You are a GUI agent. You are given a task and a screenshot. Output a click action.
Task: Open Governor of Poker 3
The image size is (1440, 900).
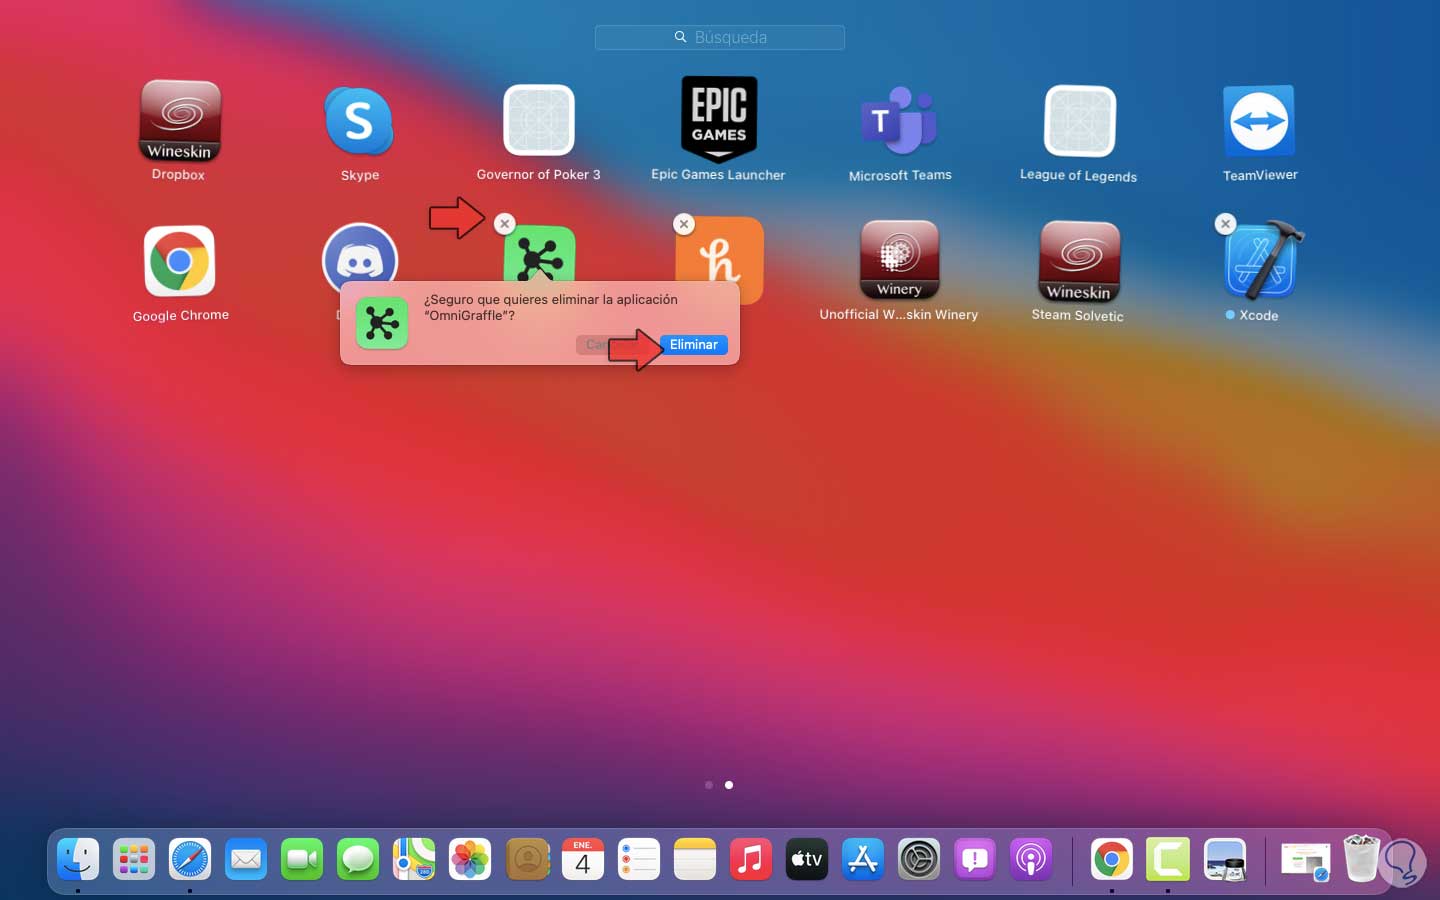[x=539, y=121]
